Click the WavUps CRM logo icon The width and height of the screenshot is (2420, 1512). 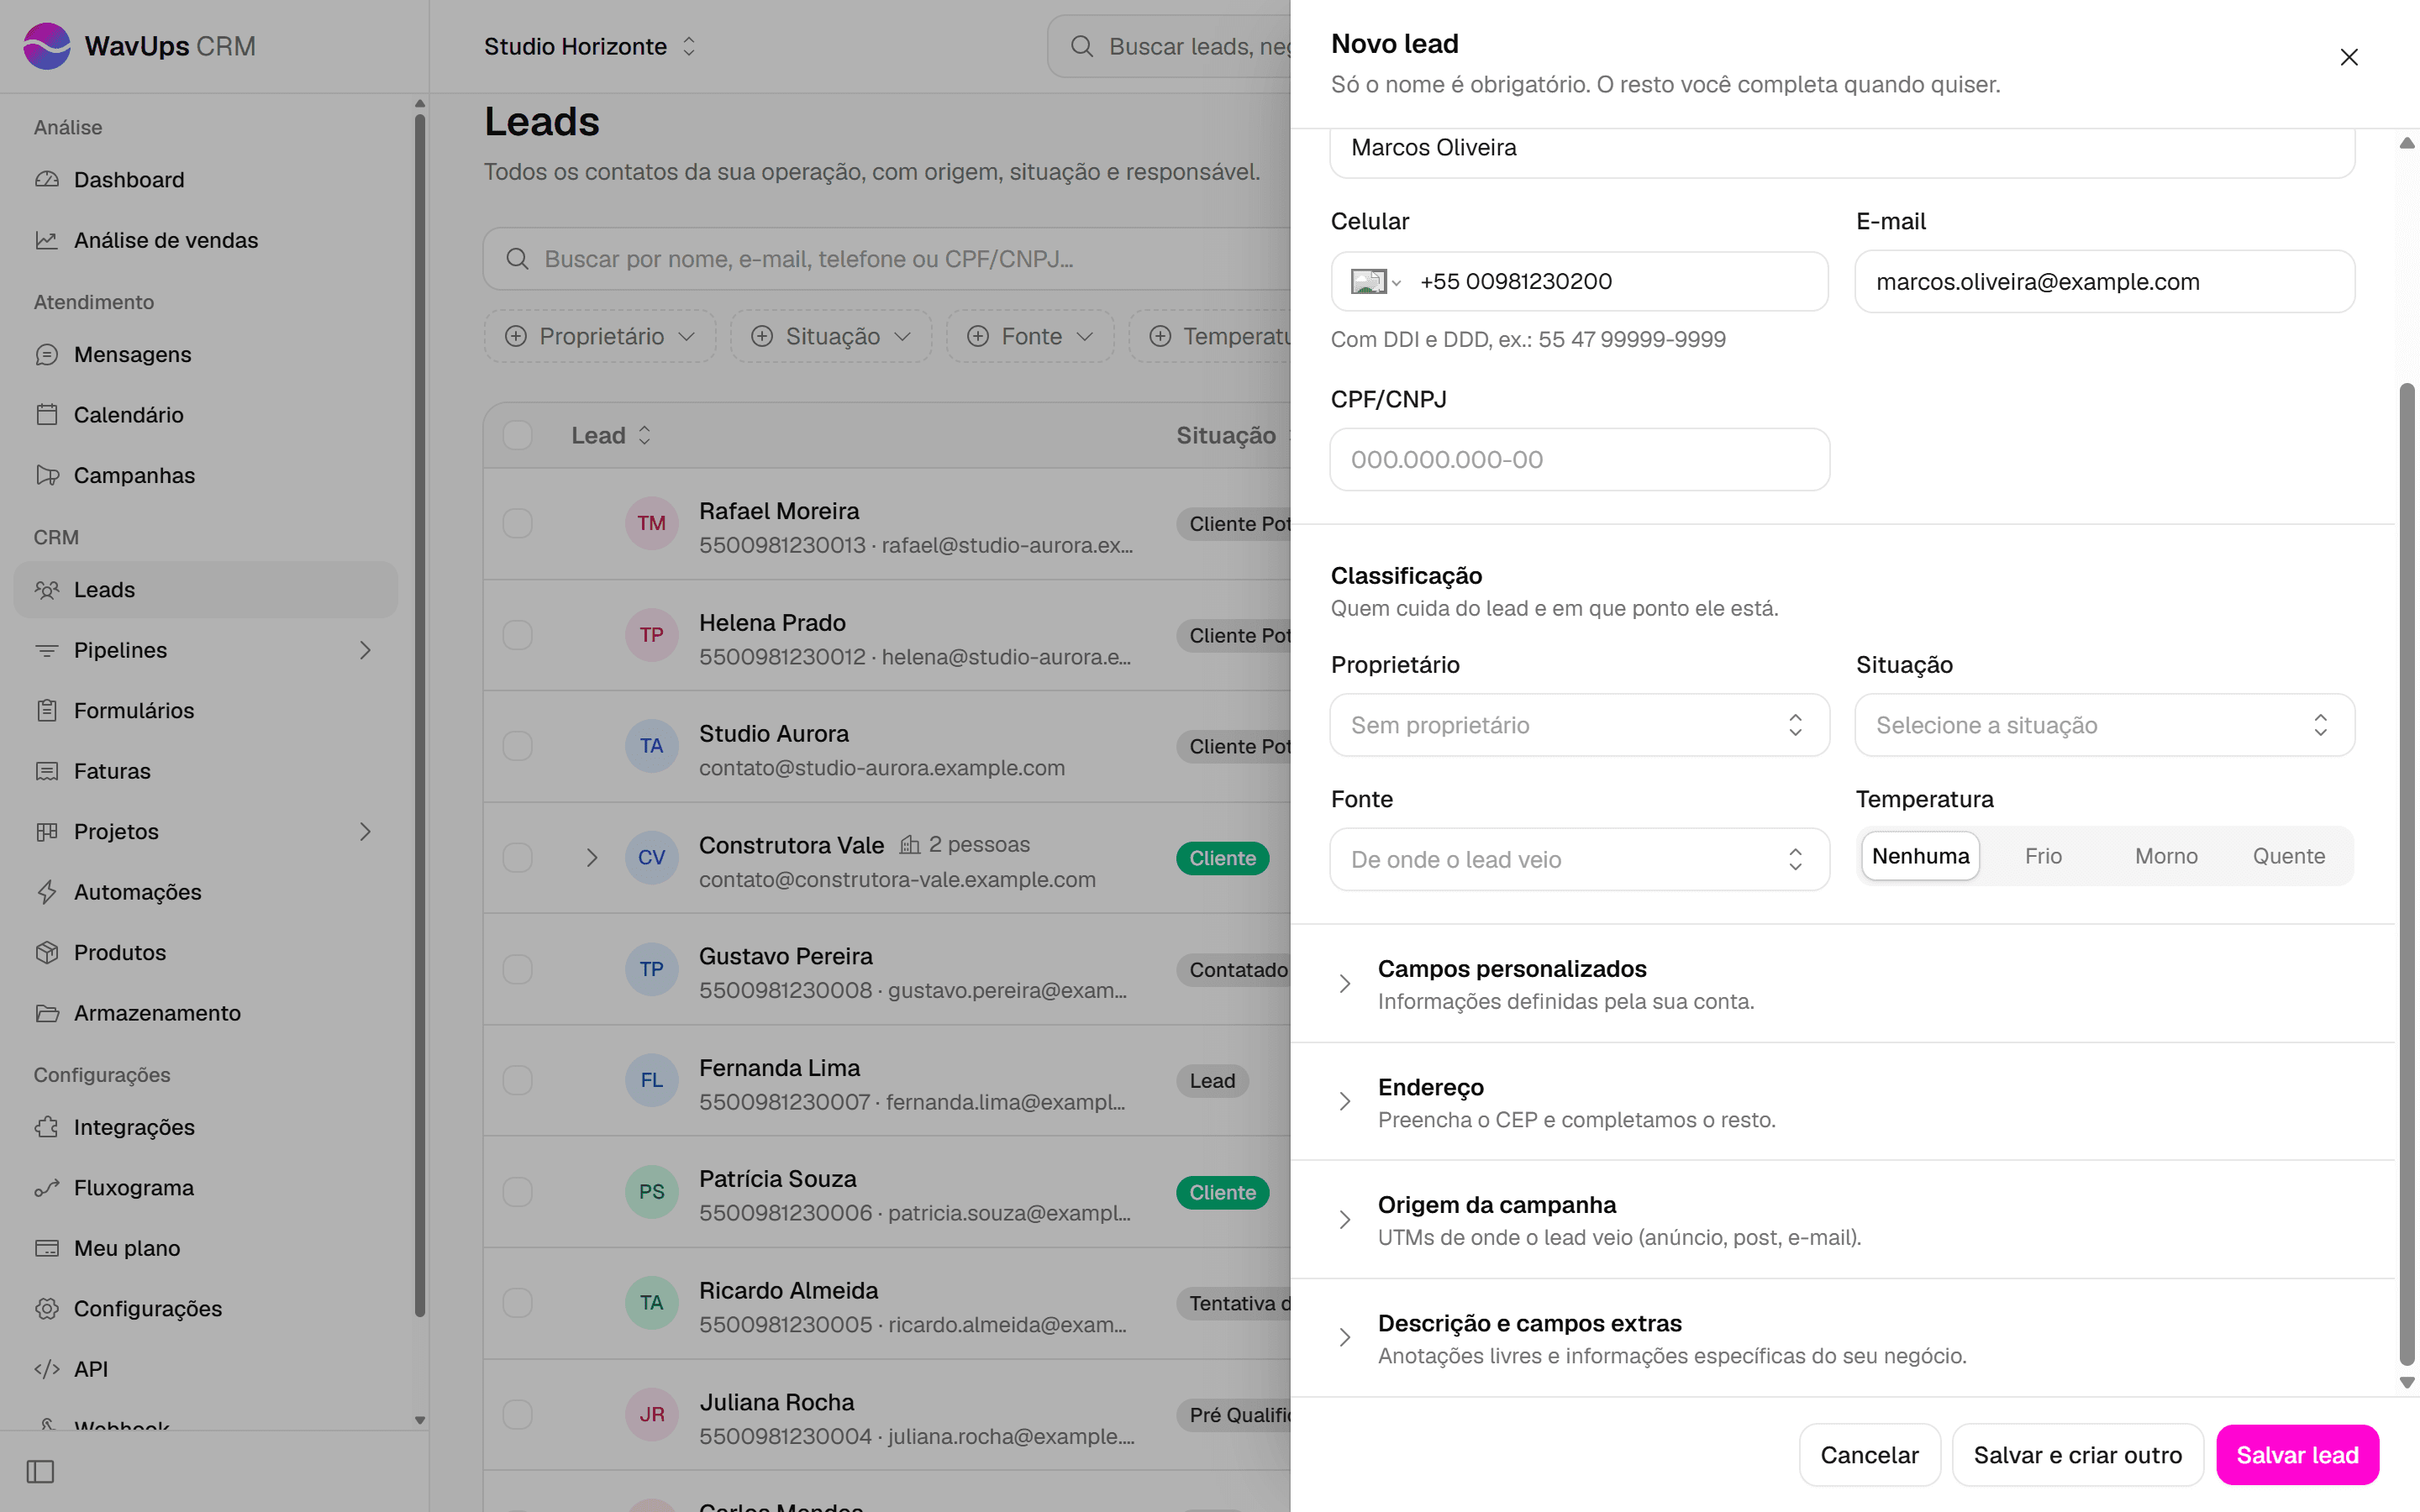click(47, 46)
